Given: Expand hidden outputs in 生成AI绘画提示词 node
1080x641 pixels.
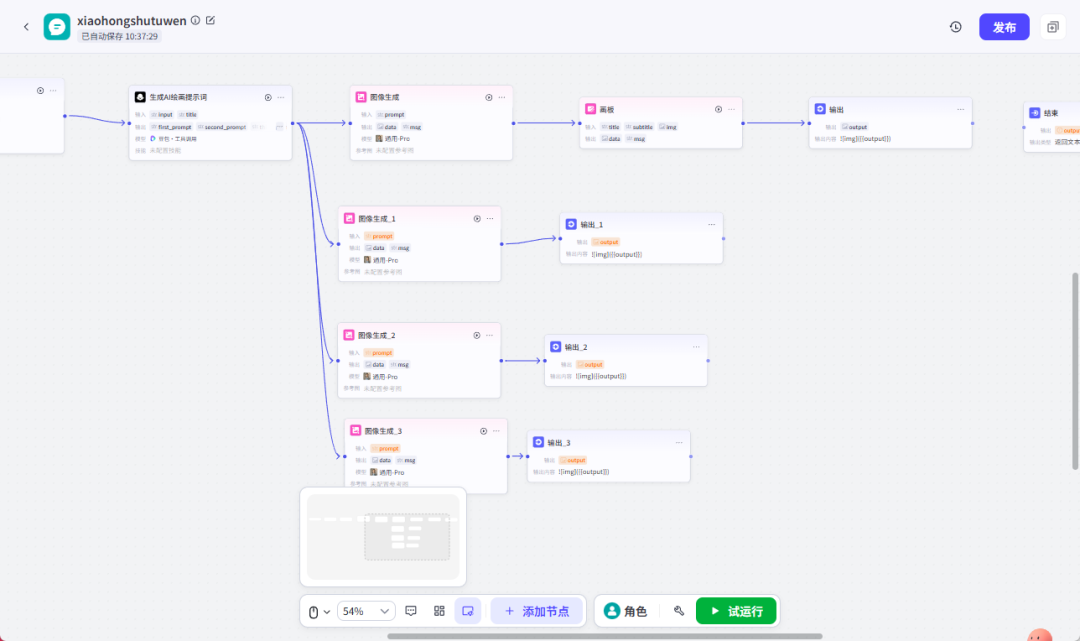Looking at the screenshot, I should click(x=280, y=127).
